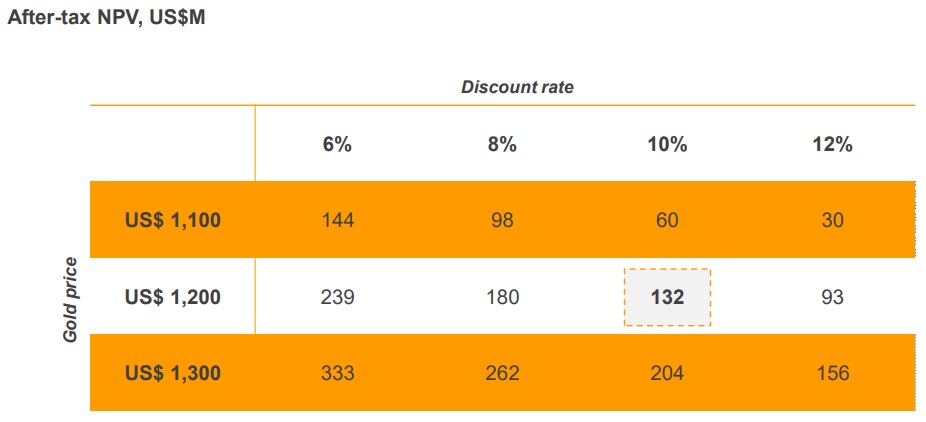This screenshot has width=926, height=422.
Task: Click the 239 NPV value
Action: [337, 297]
